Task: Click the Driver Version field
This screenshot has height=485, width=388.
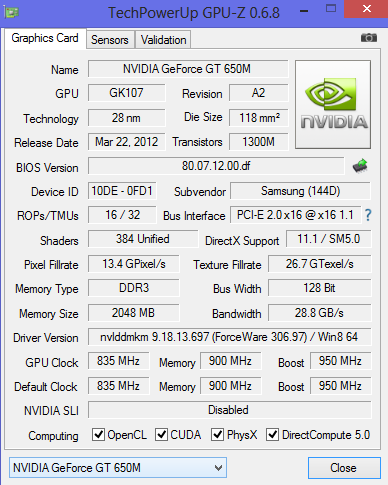Action: pos(229,337)
